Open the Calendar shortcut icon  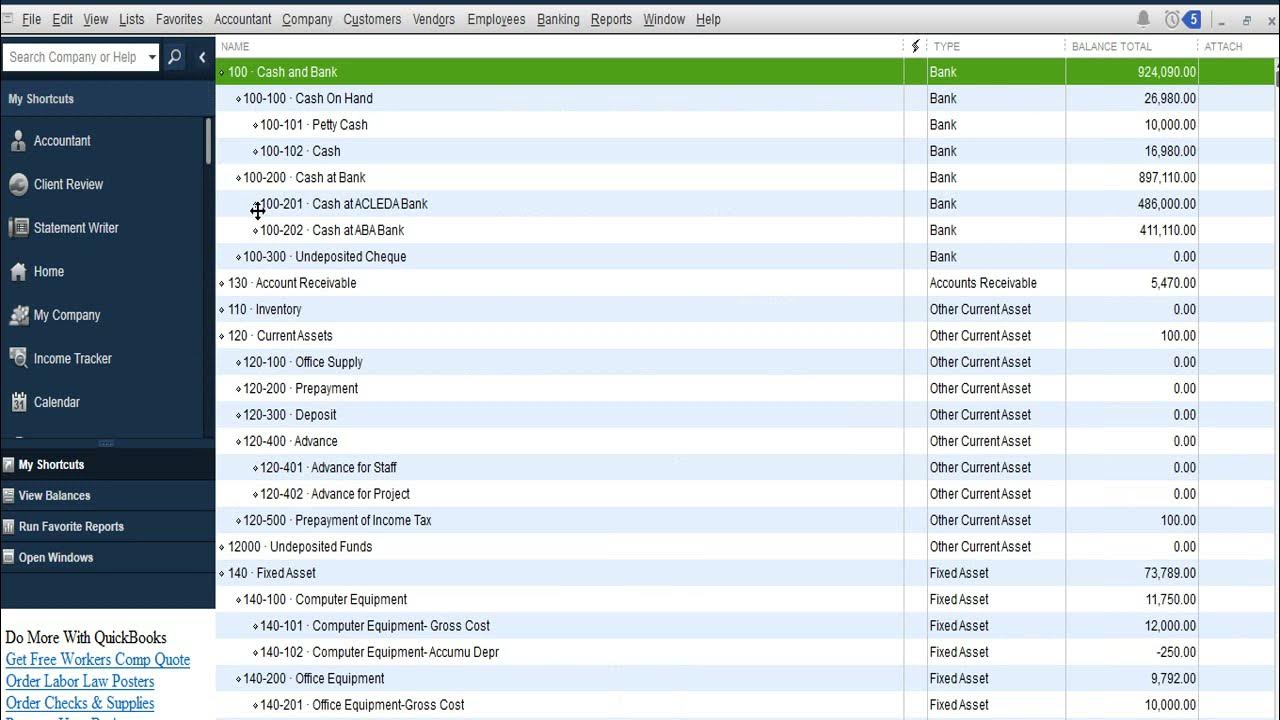(x=18, y=402)
